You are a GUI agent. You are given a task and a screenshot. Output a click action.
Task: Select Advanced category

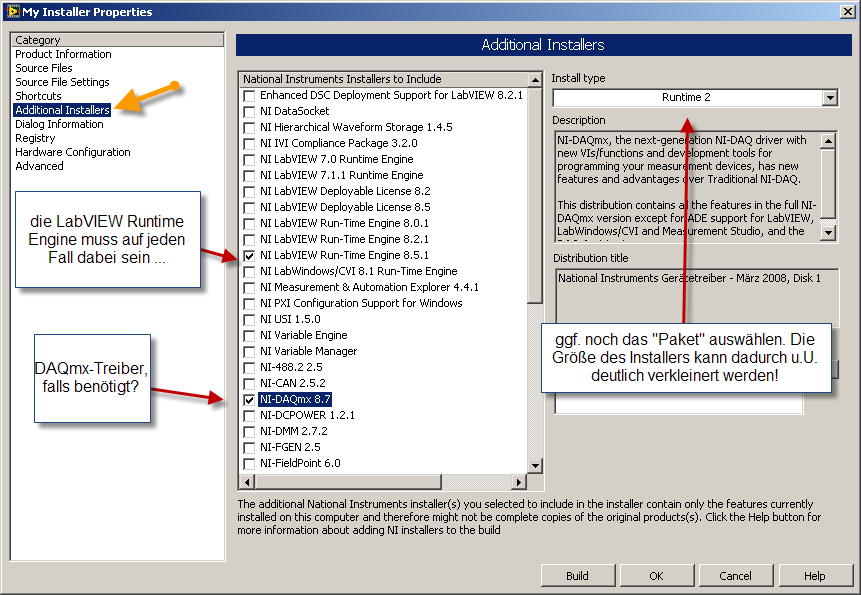[x=40, y=166]
